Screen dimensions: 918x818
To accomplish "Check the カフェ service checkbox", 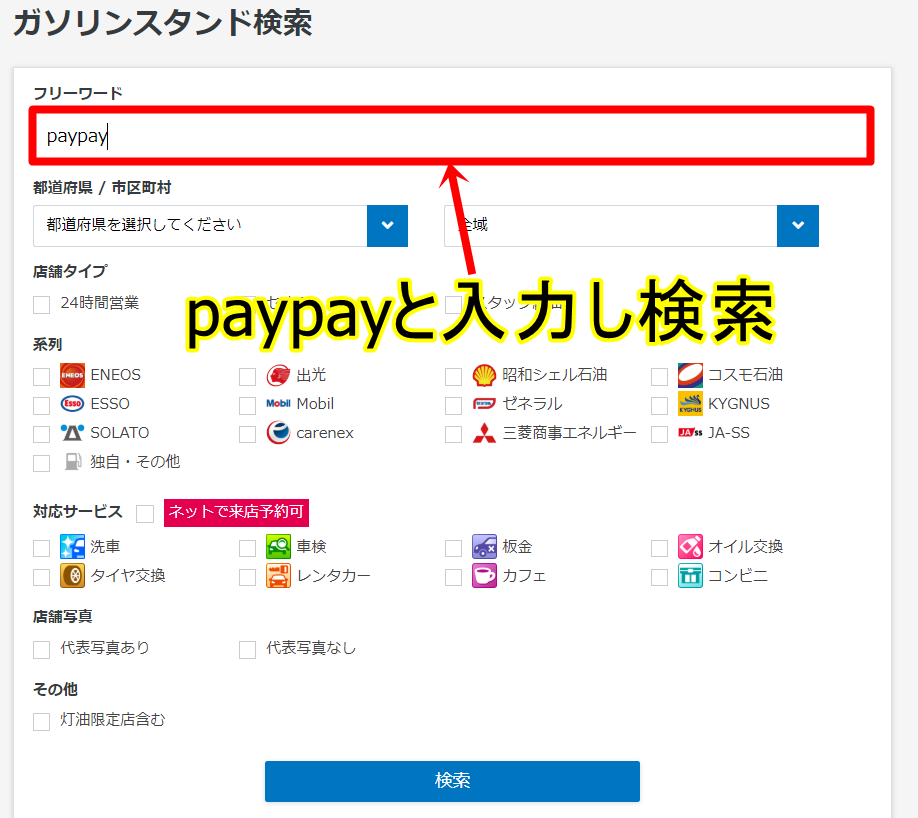I will point(454,577).
